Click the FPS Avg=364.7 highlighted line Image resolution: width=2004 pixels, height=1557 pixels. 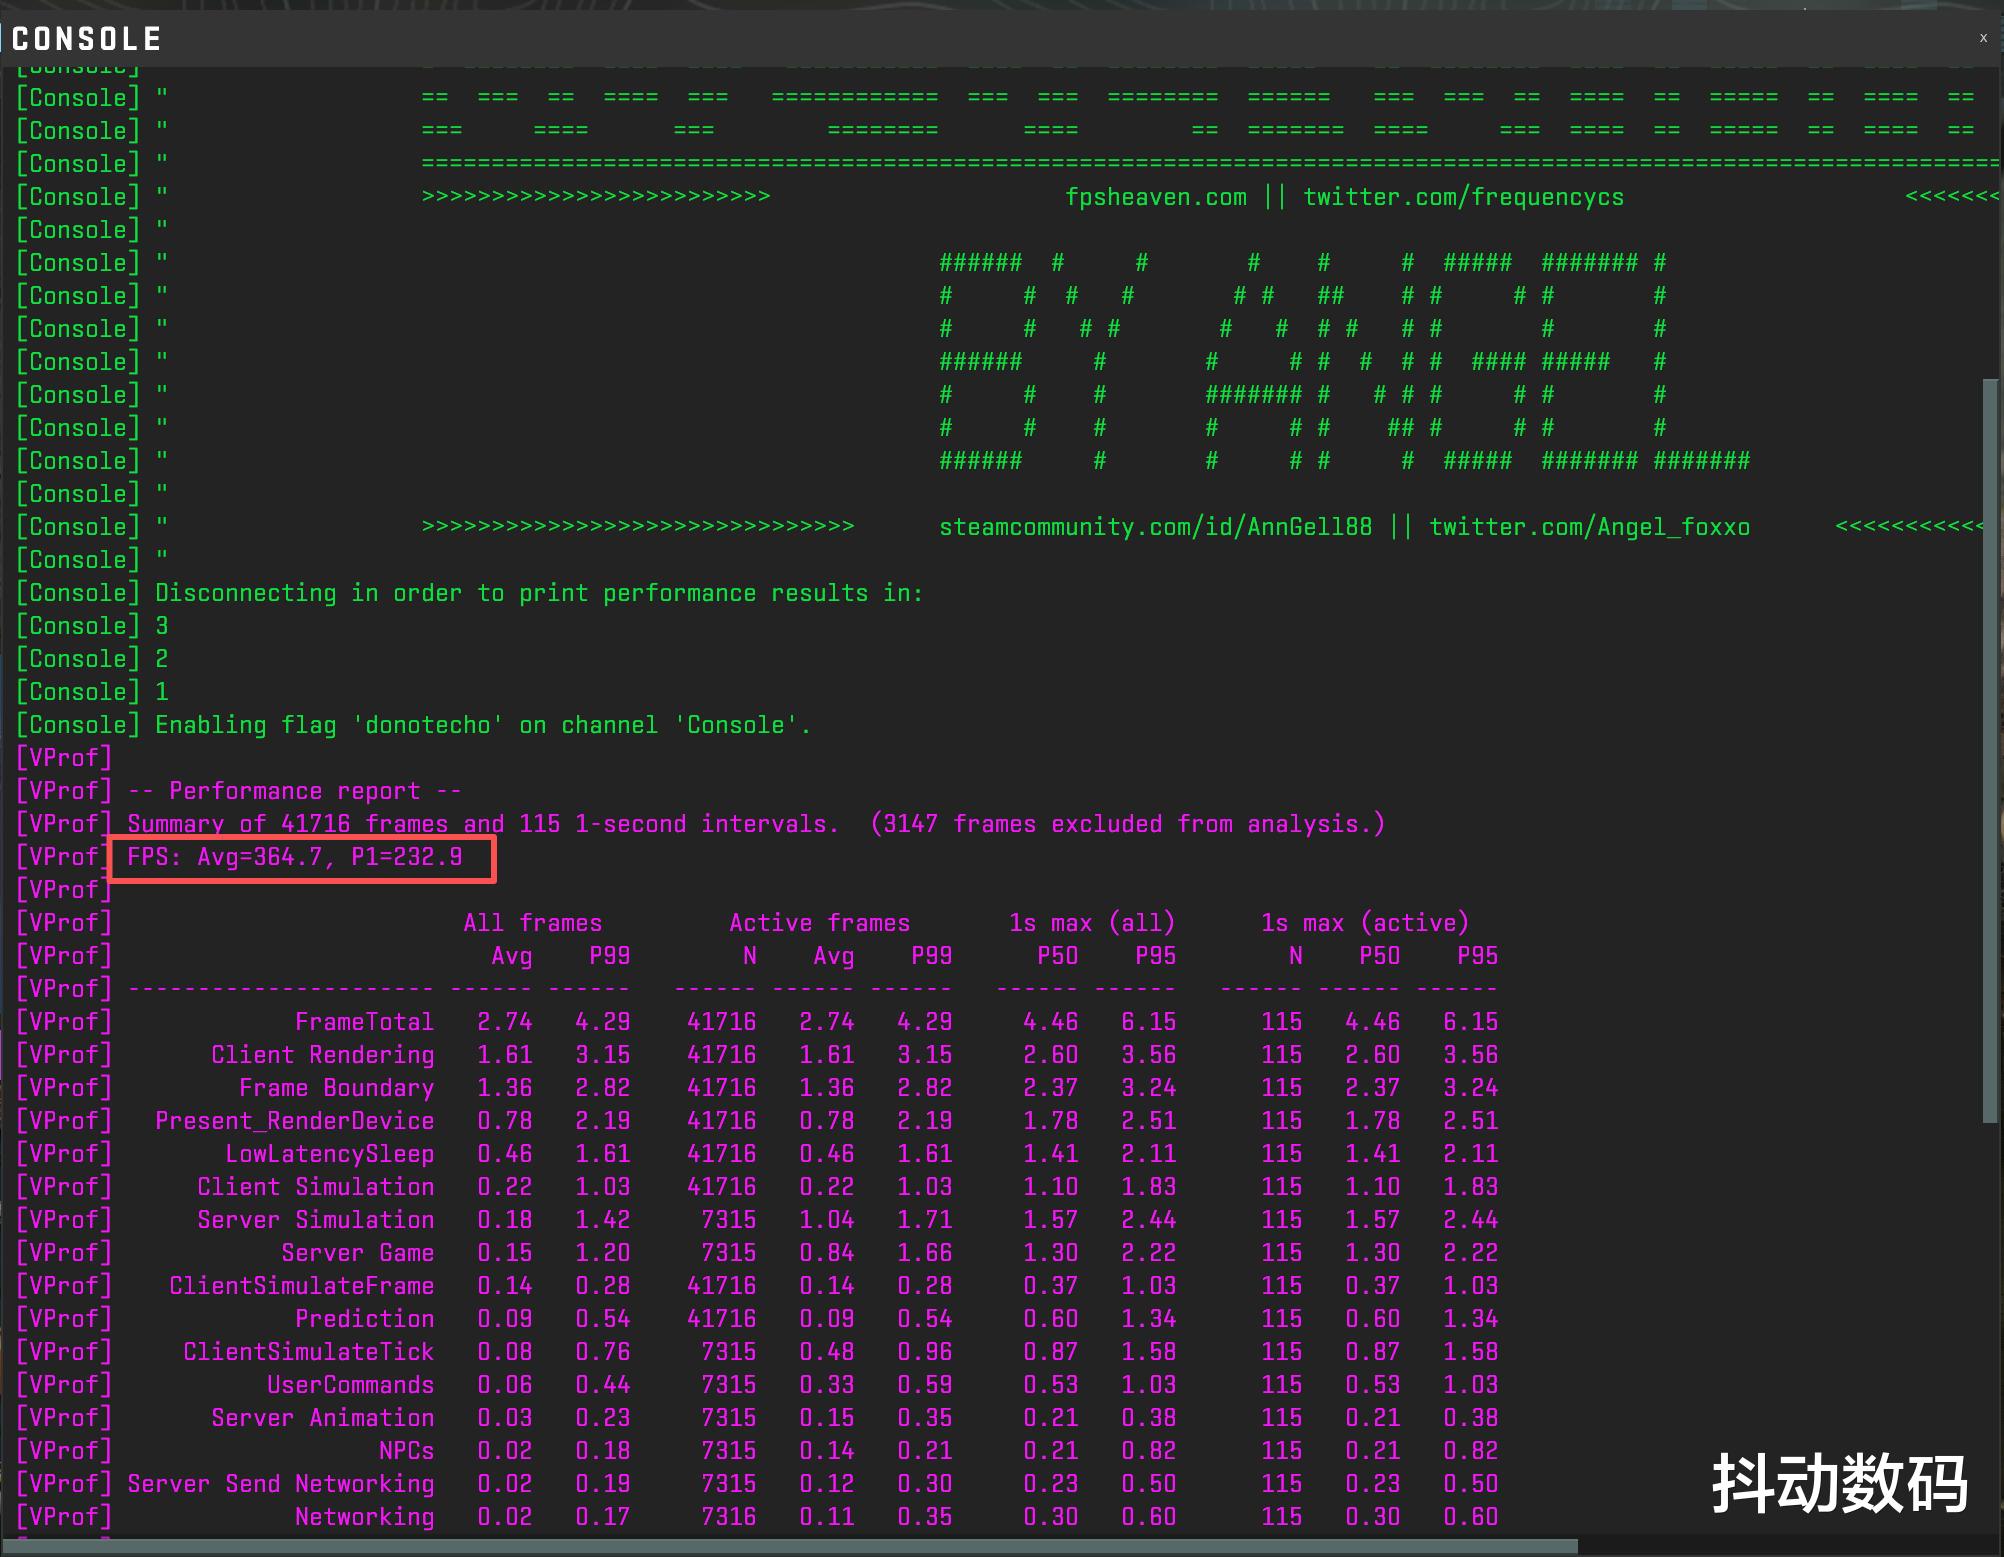point(295,857)
